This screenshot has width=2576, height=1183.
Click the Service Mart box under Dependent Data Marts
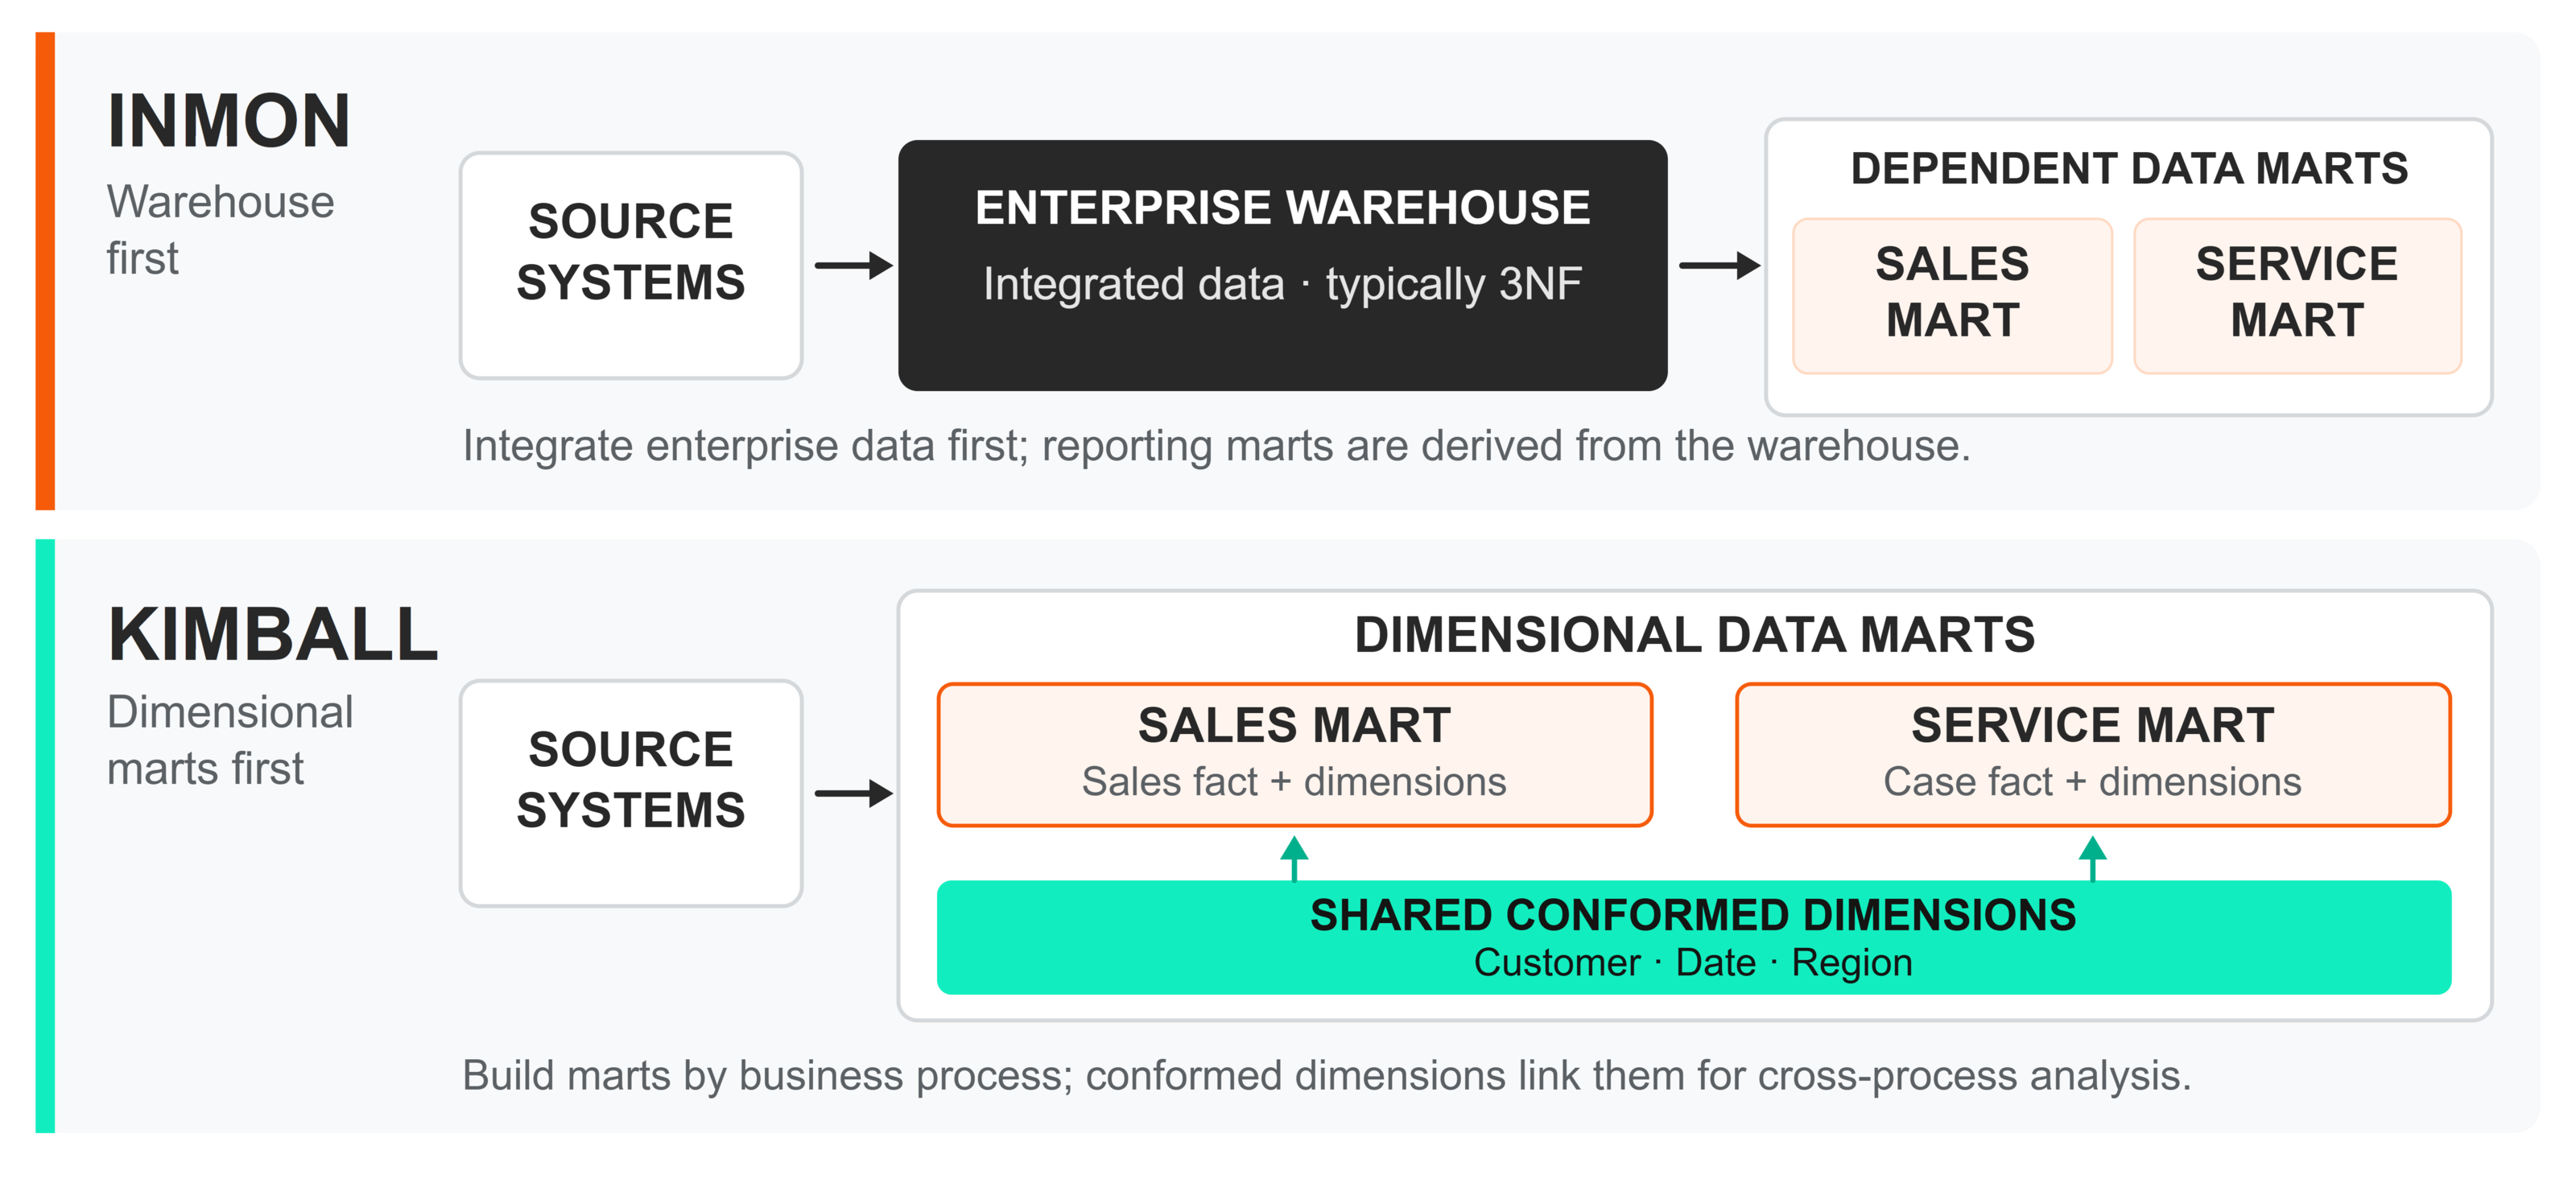click(x=2297, y=296)
